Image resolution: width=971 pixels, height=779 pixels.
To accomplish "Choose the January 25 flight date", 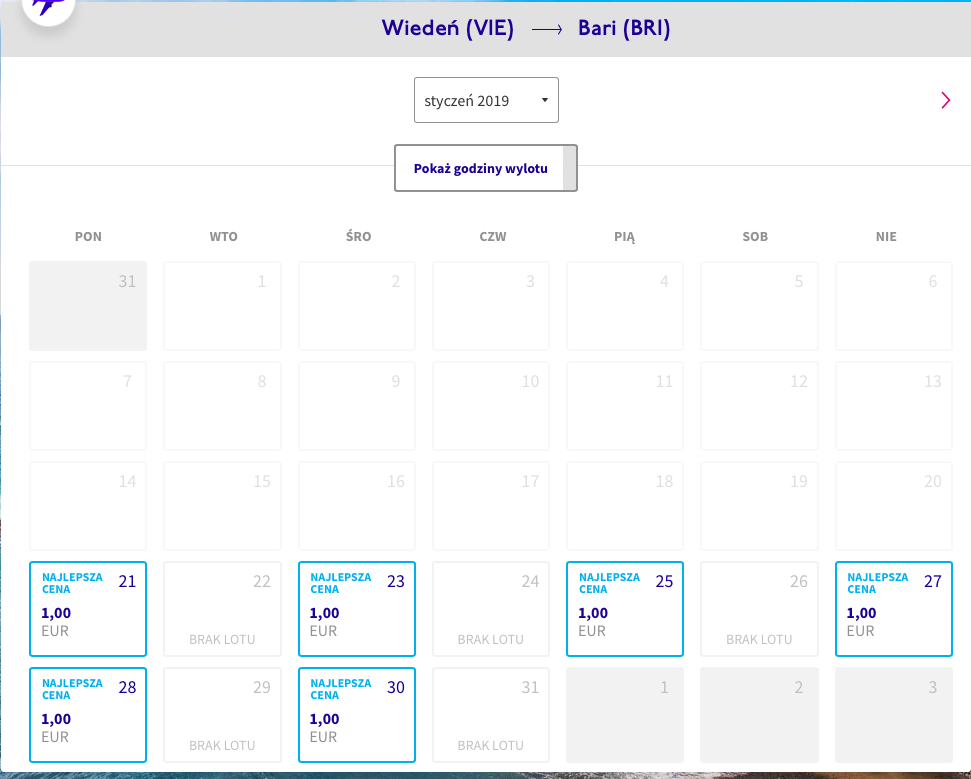I will [x=625, y=609].
